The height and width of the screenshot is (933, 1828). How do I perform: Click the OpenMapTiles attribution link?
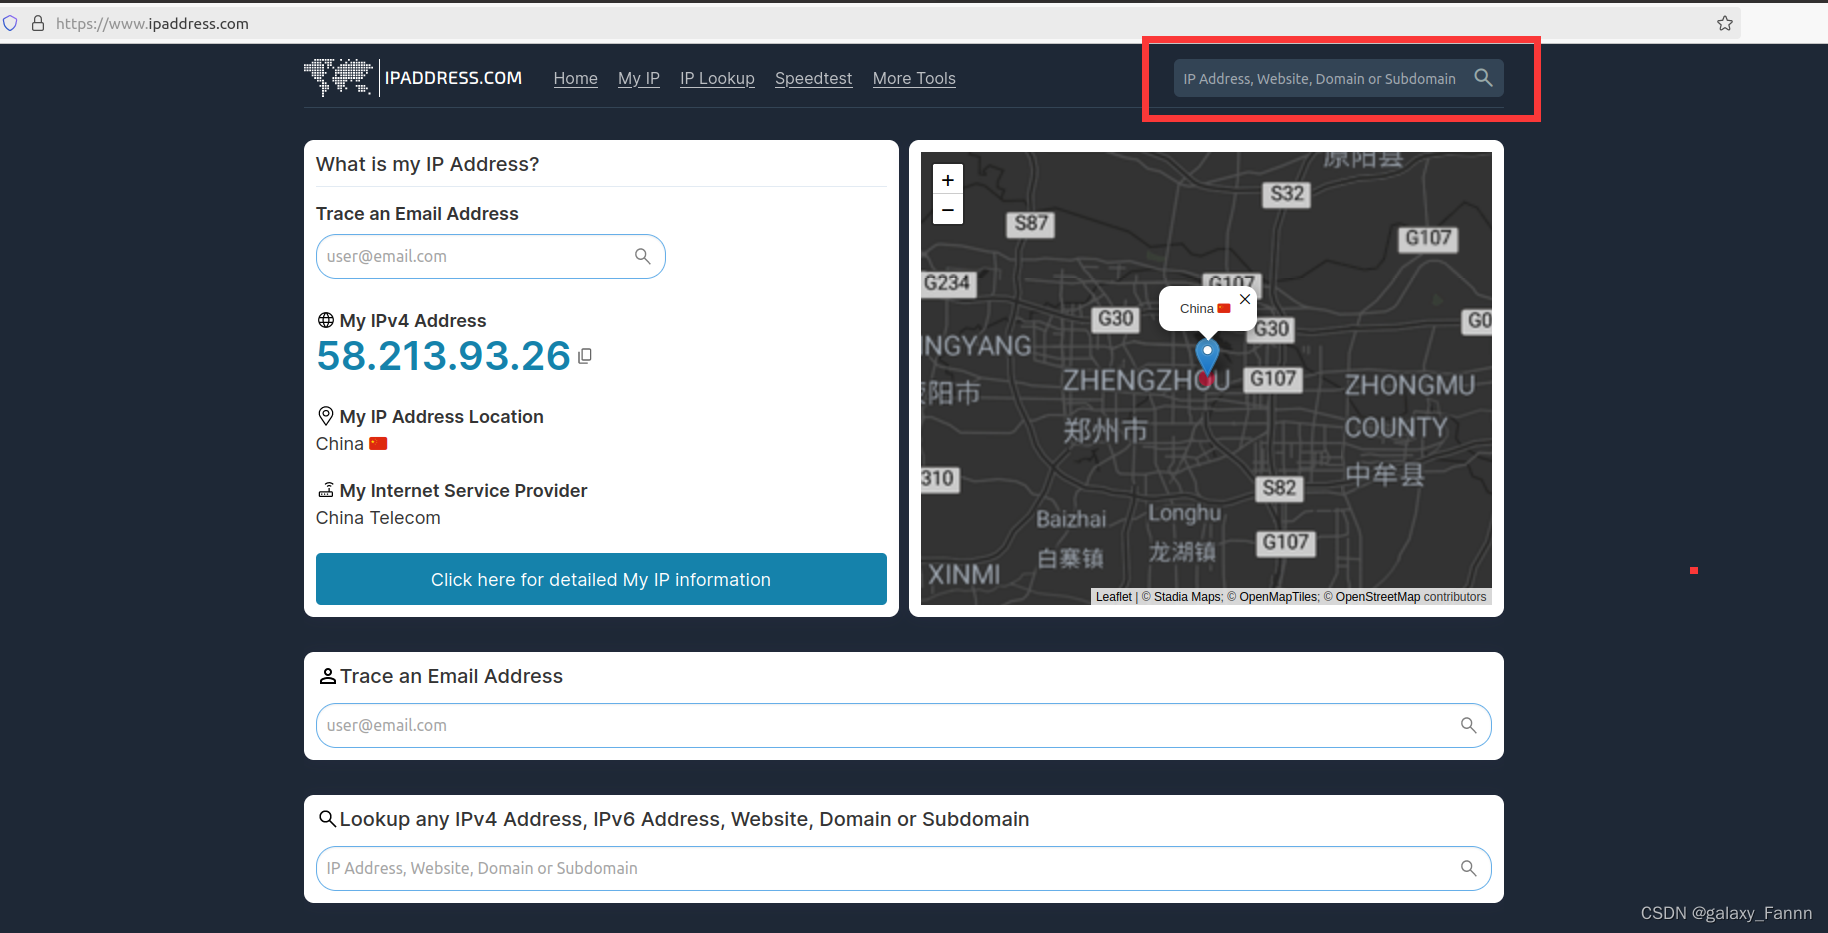(1278, 597)
